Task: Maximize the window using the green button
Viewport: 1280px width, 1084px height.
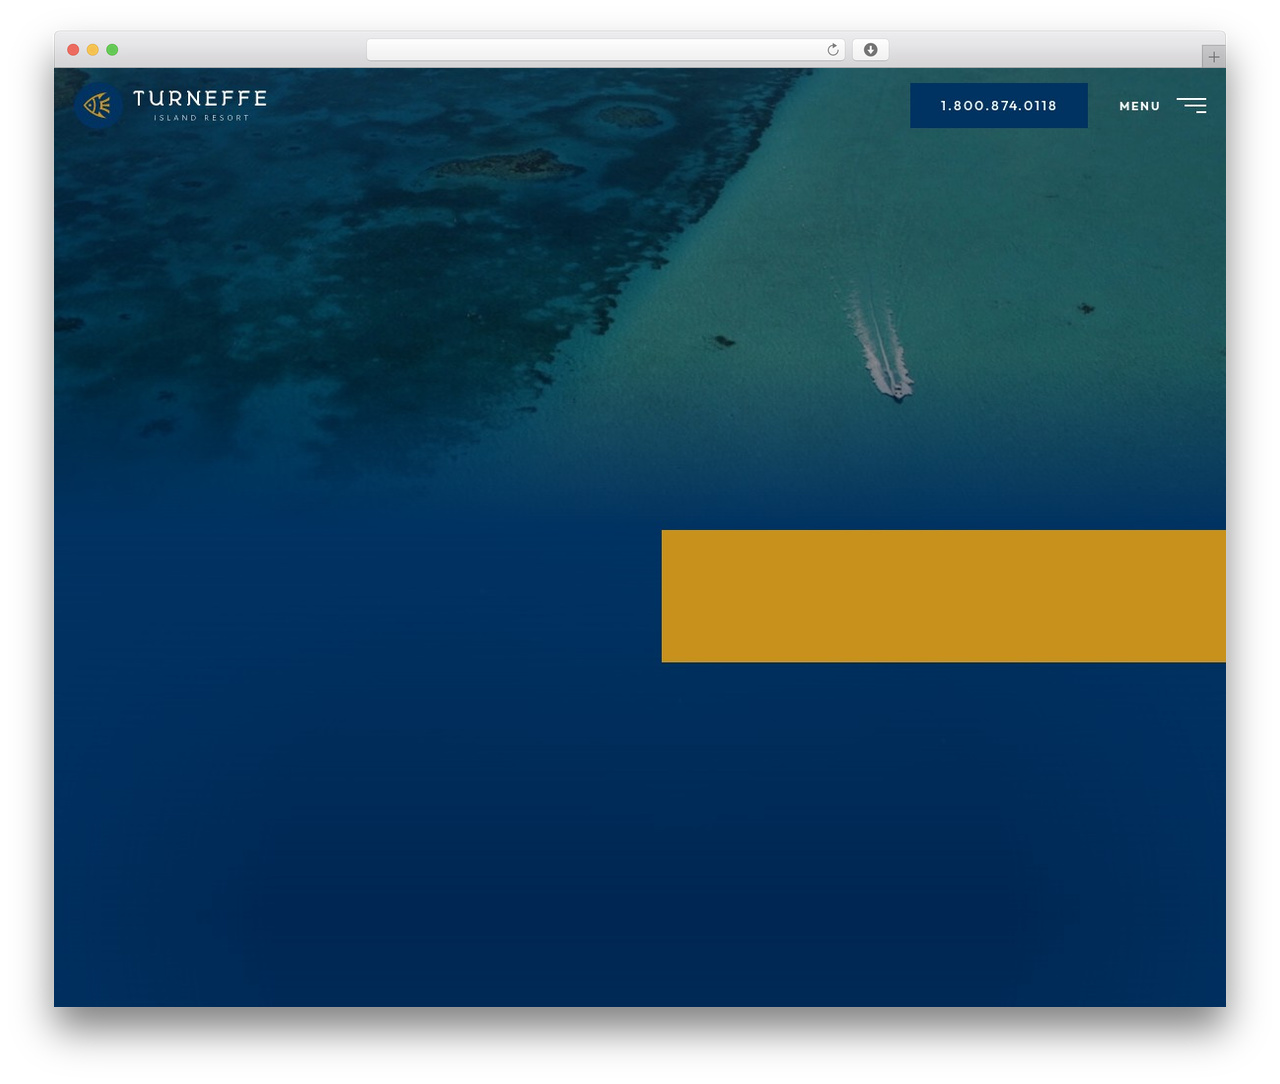Action: 112,50
